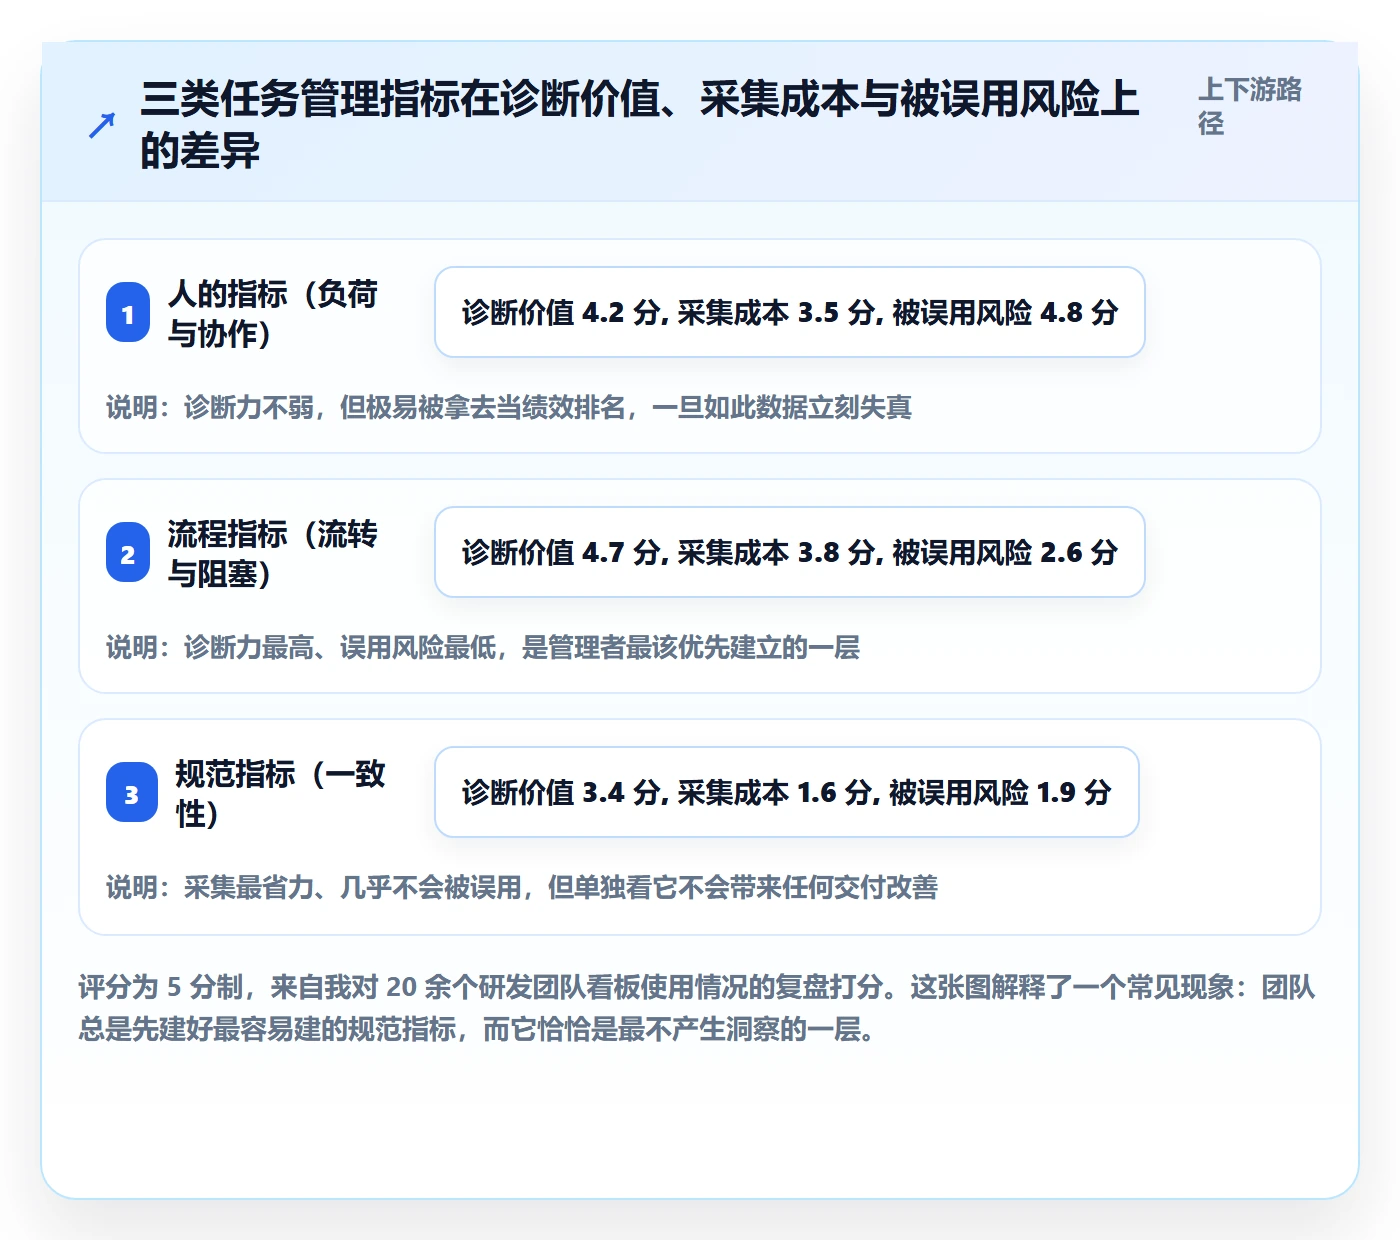Click the footnote paragraph starting 评分为 5 分制
Image resolution: width=1400 pixels, height=1240 pixels.
click(x=697, y=1008)
